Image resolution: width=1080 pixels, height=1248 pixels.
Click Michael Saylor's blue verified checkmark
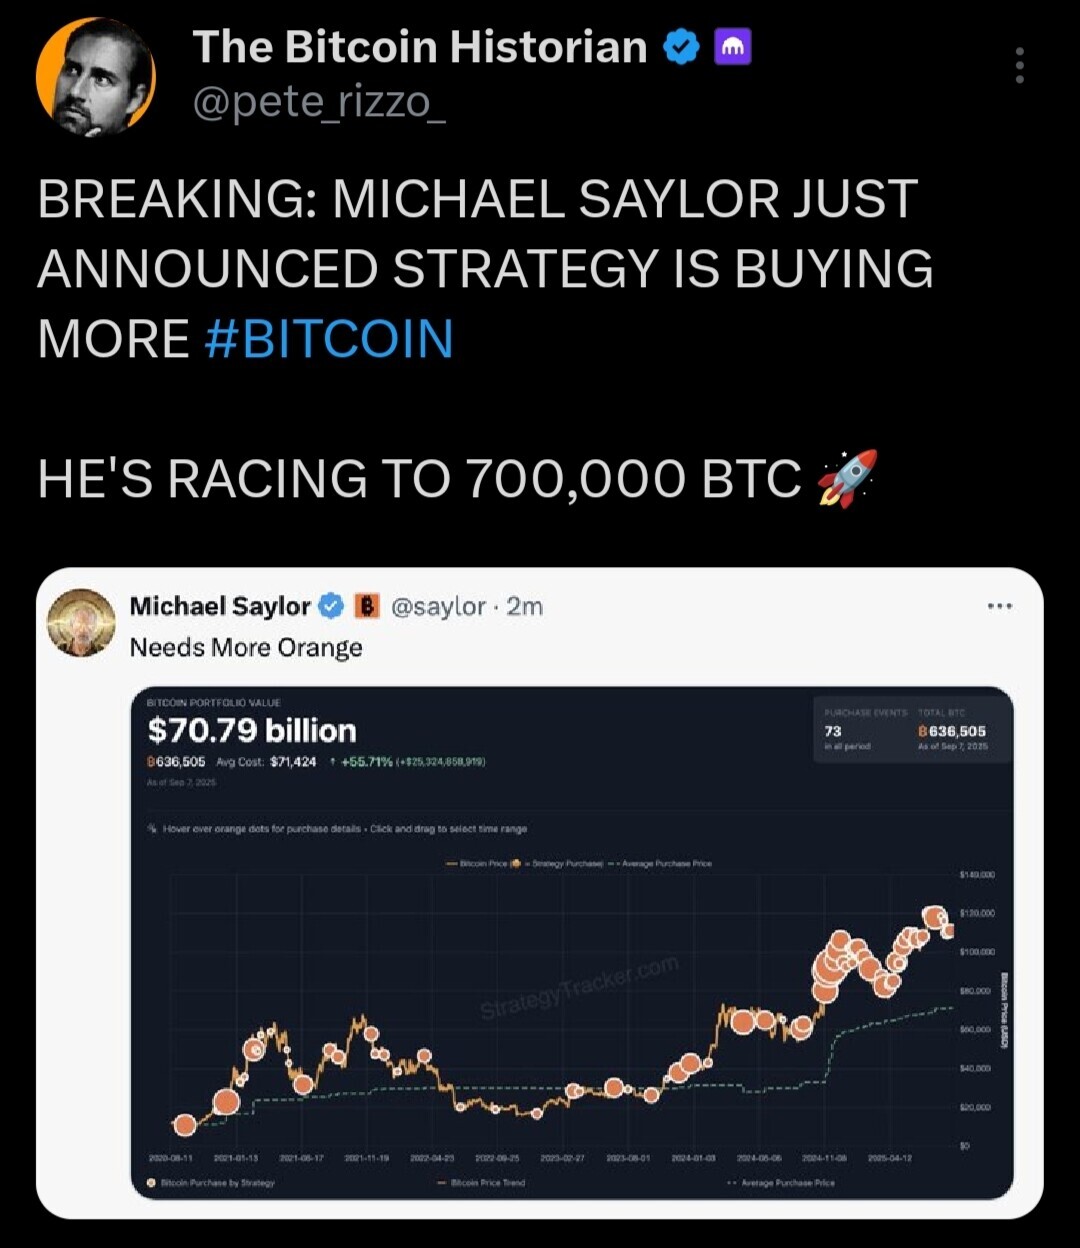pos(331,606)
